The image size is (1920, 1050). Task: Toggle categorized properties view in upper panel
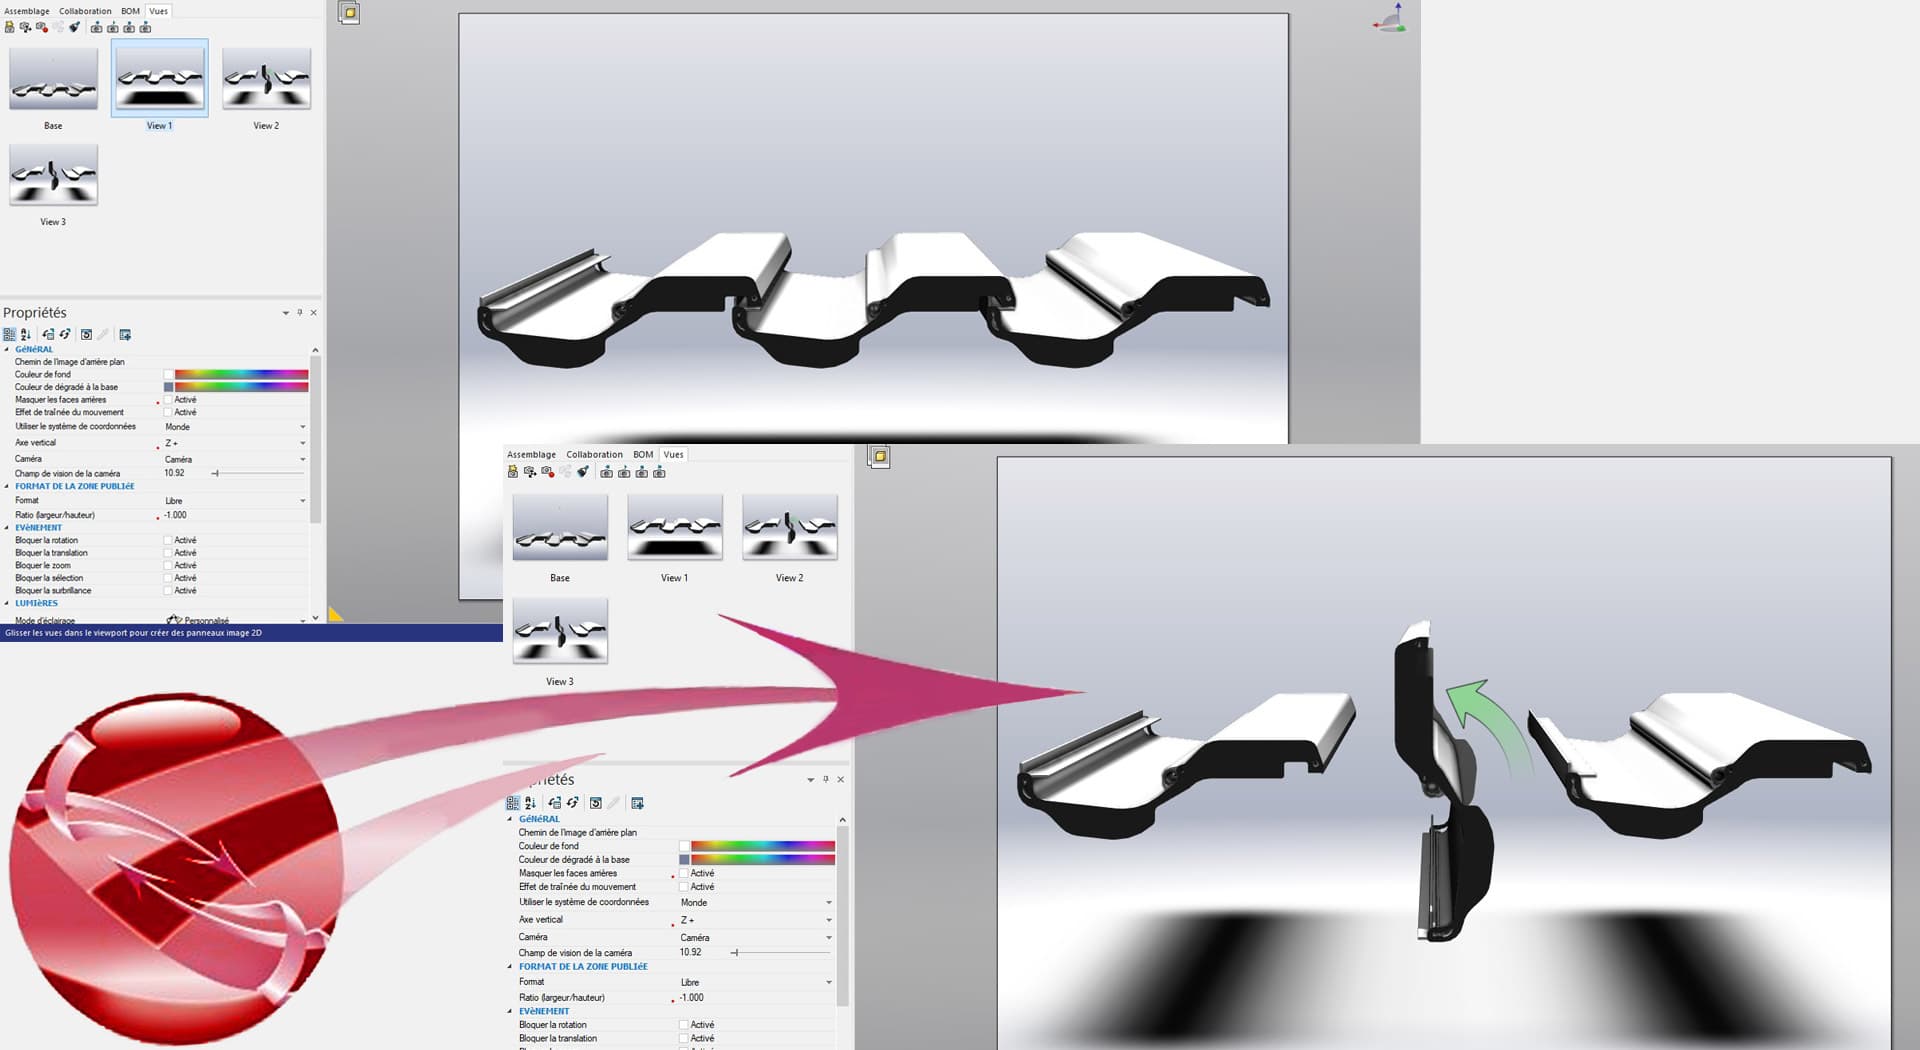coord(9,335)
